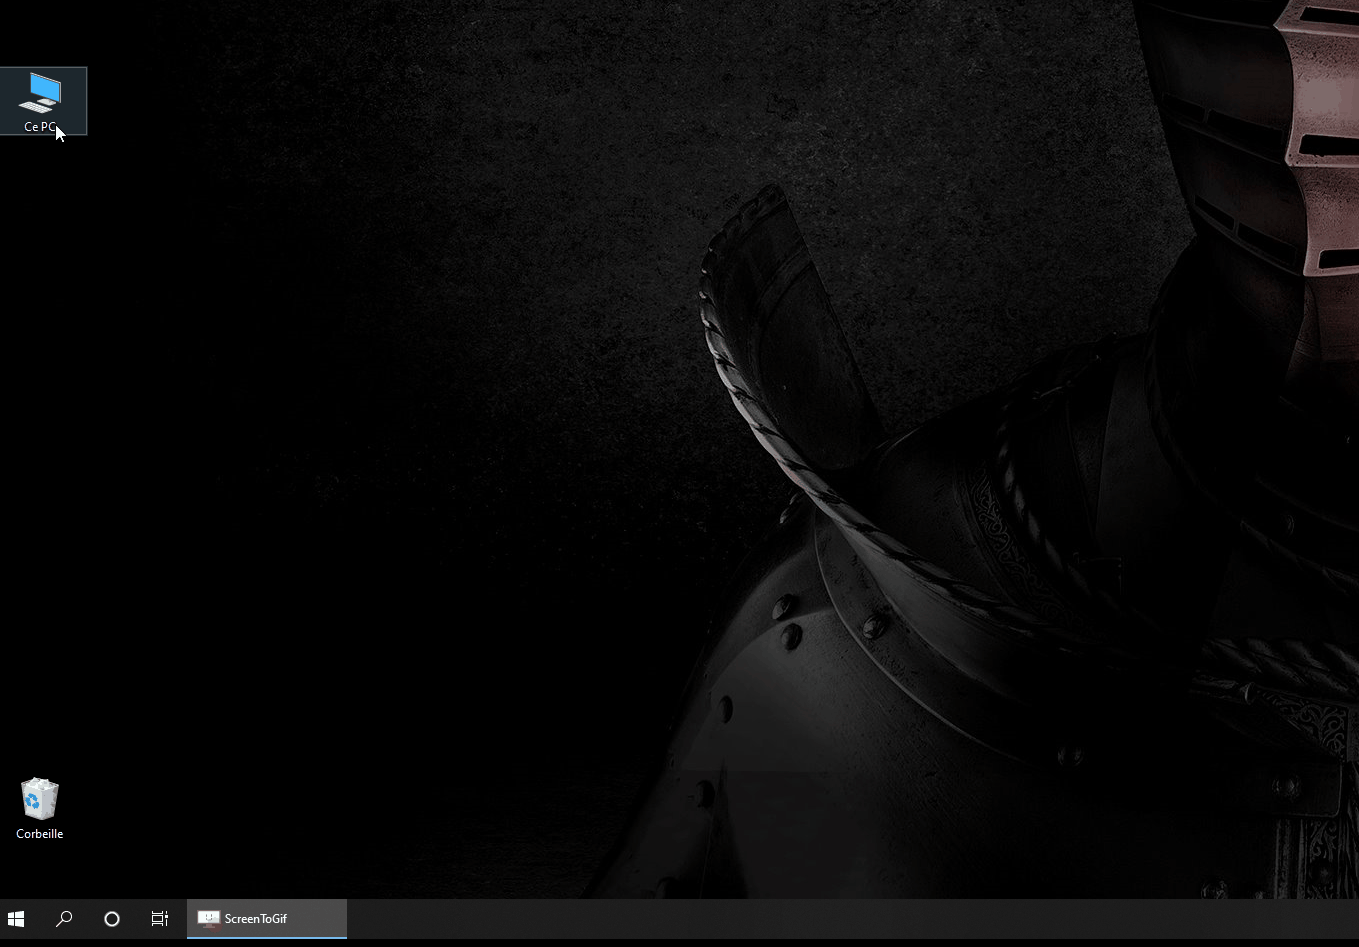
Task: Open the Windows Start menu
Action: (16, 918)
